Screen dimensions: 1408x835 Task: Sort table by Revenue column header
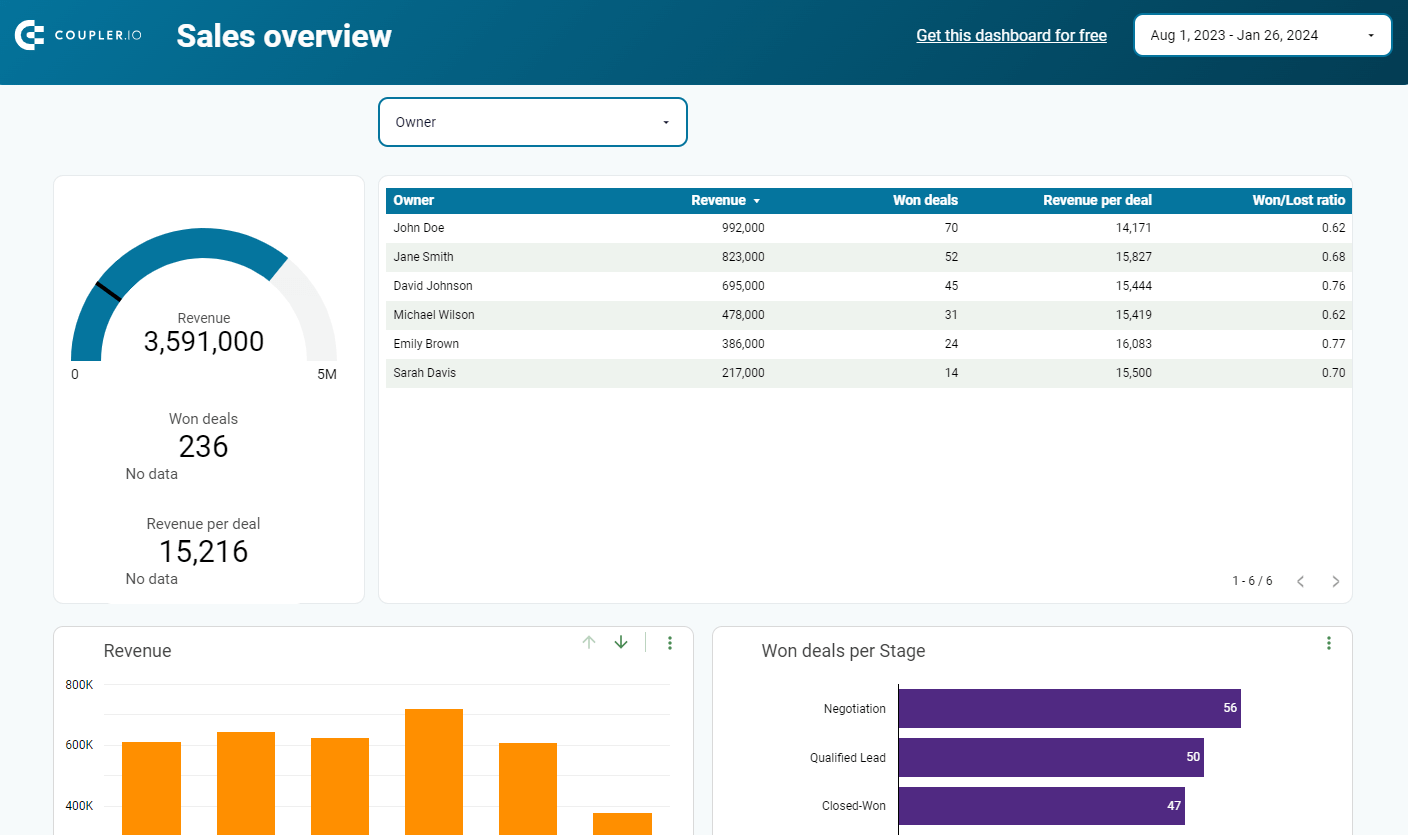(x=725, y=200)
